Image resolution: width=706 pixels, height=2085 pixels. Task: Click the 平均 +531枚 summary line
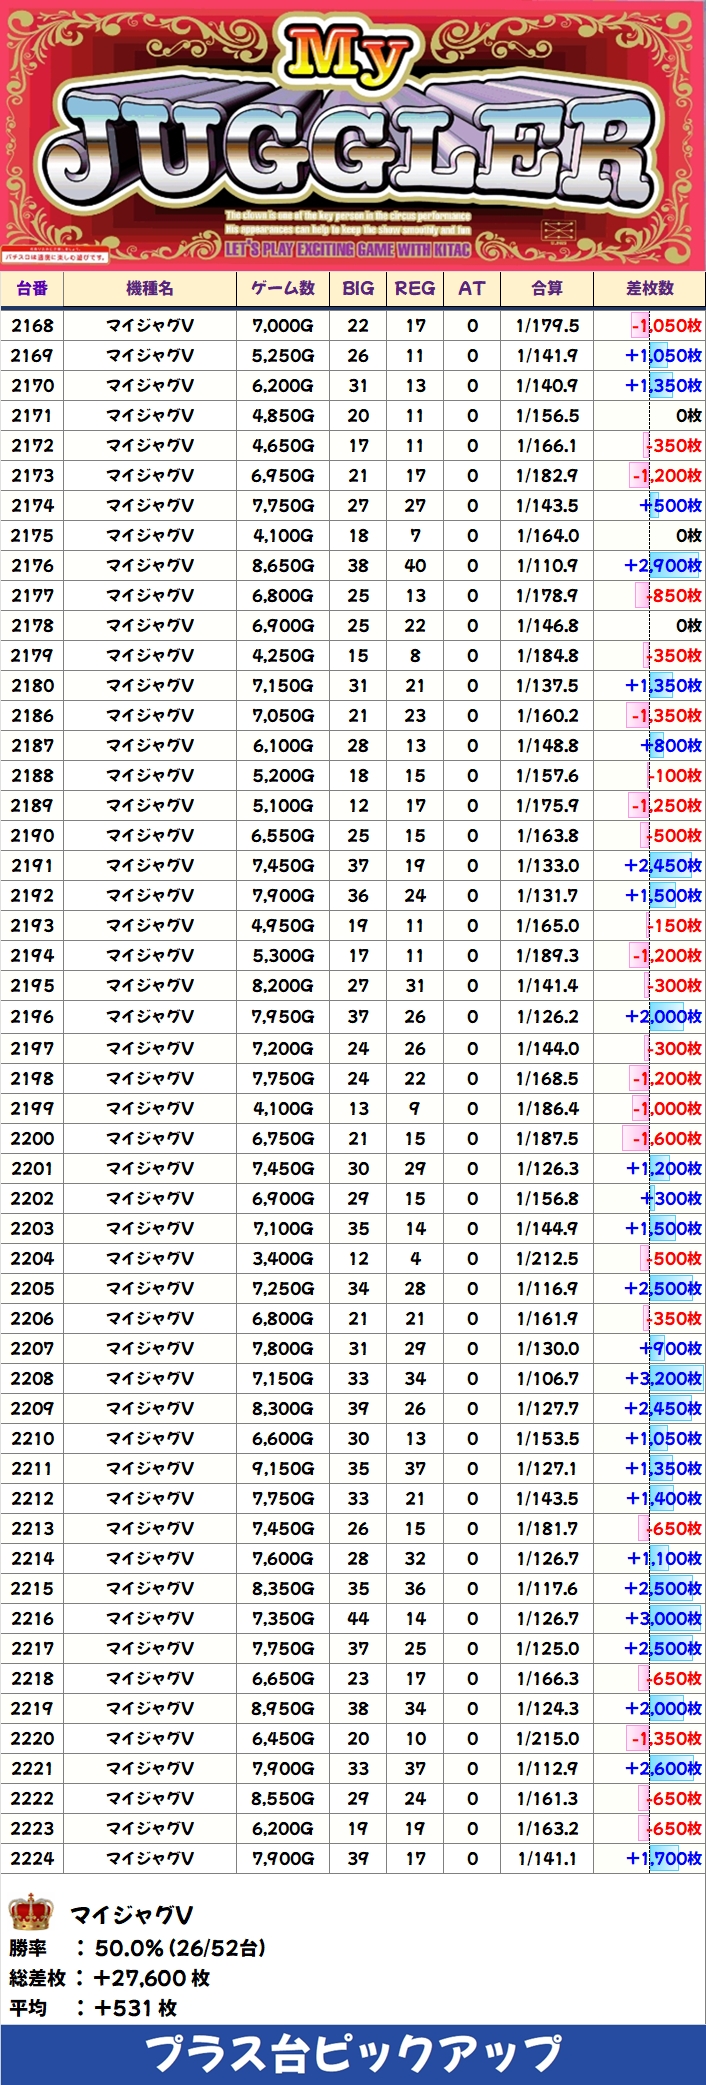[93, 2008]
